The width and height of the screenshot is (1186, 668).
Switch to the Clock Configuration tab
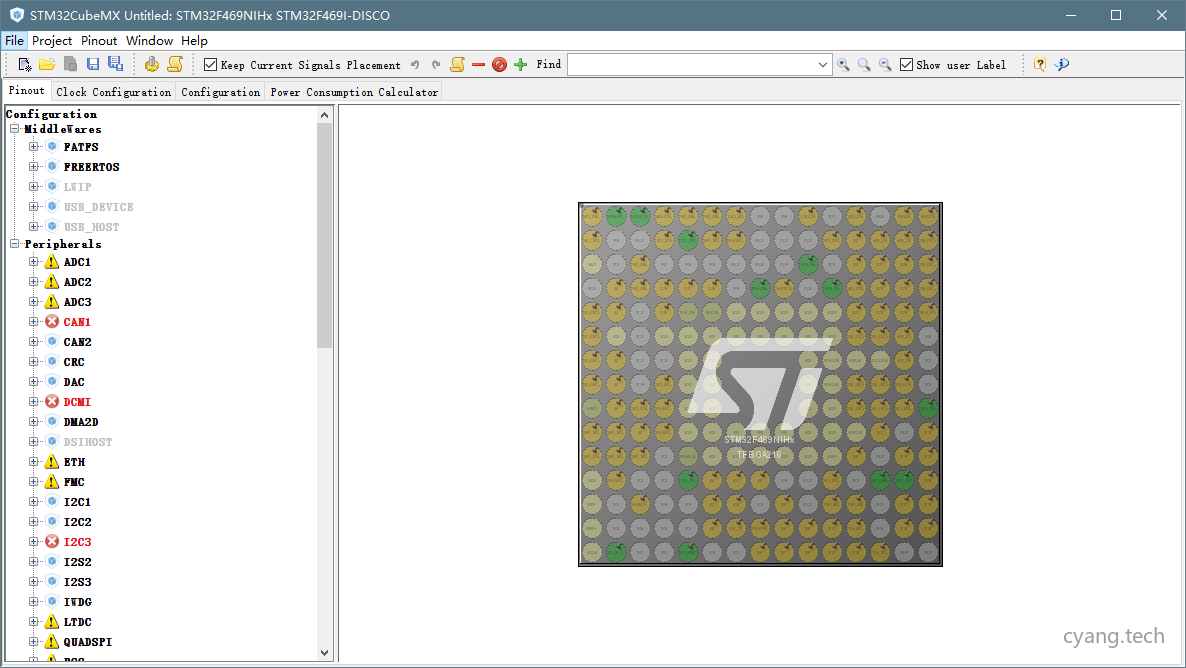point(113,92)
